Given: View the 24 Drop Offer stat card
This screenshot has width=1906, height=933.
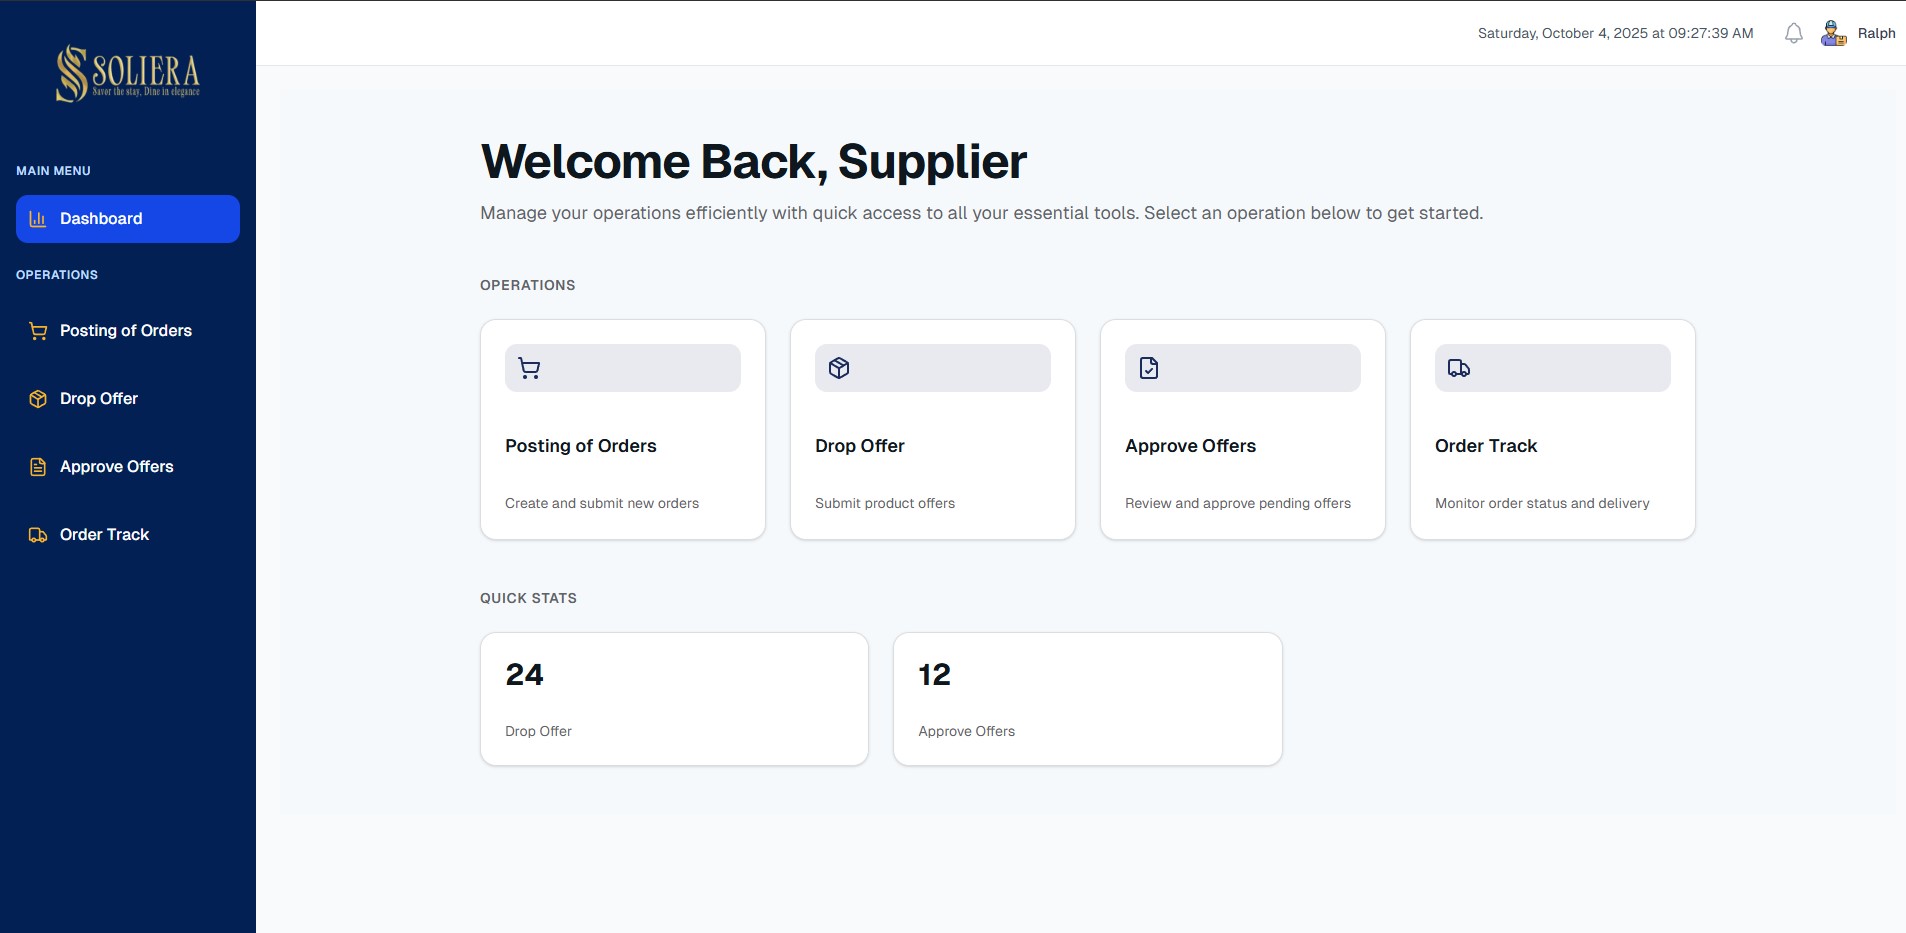Looking at the screenshot, I should (x=674, y=699).
